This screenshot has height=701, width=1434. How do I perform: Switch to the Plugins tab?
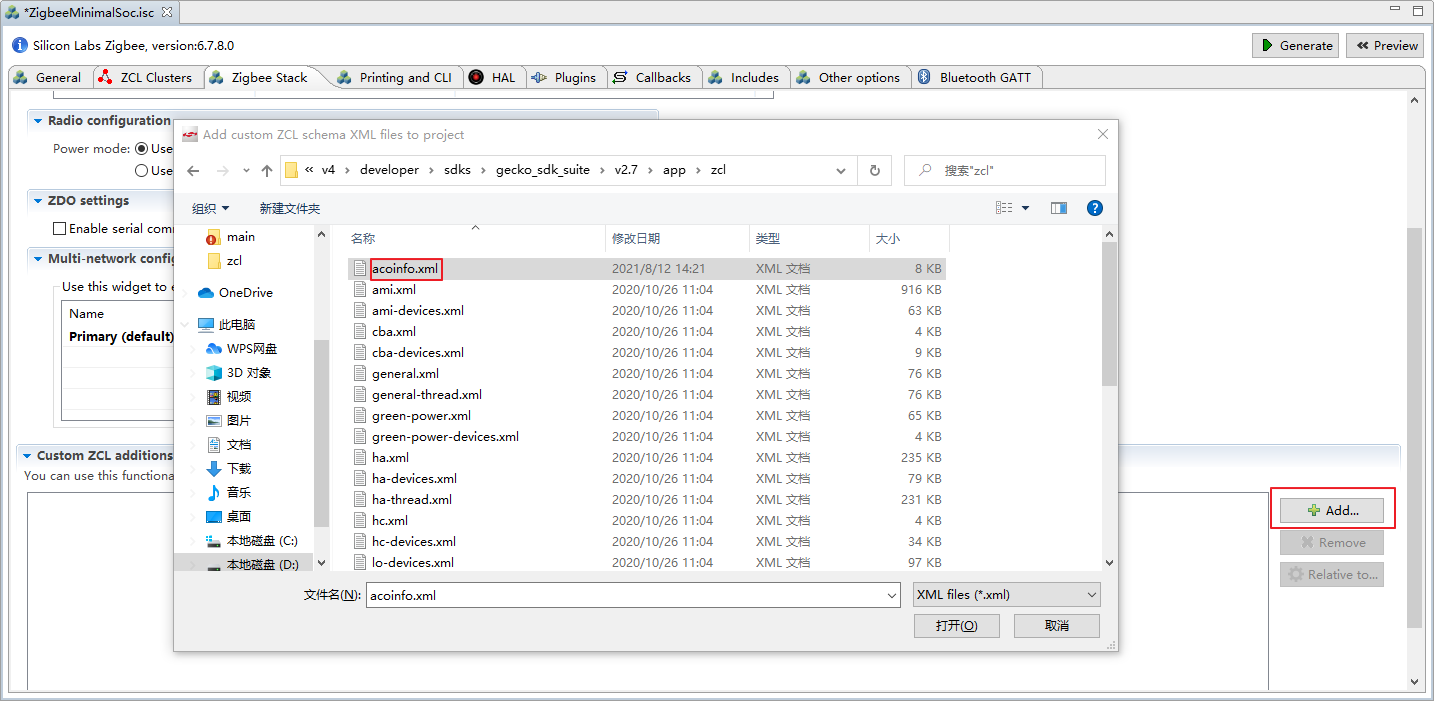[x=565, y=78]
